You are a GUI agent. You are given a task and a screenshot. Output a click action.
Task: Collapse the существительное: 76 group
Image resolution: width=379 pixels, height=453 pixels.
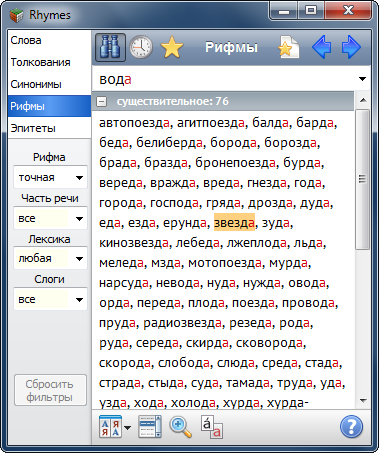click(x=102, y=101)
